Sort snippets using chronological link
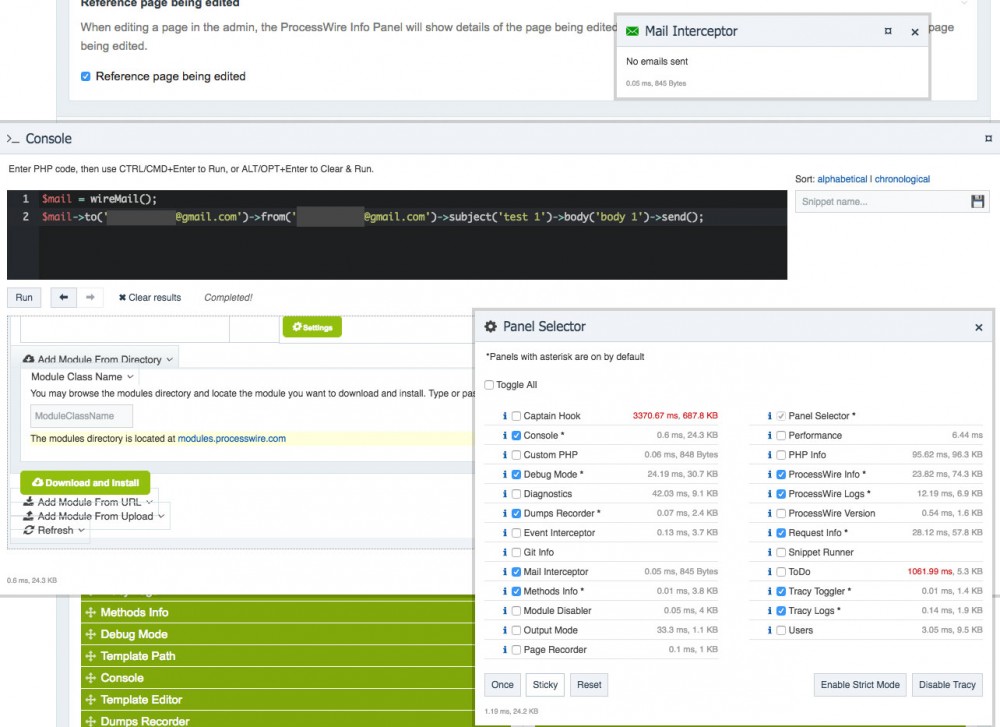This screenshot has height=727, width=1000. [902, 179]
